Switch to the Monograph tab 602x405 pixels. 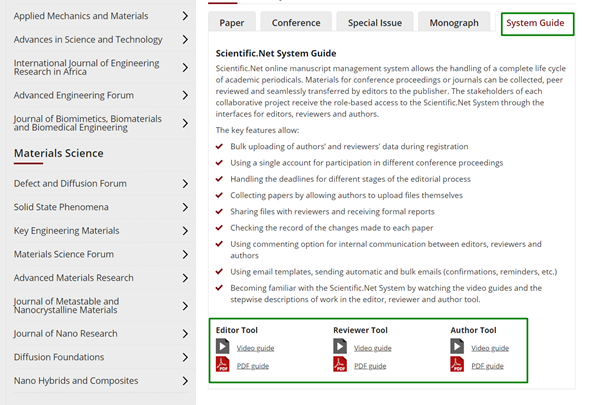[454, 22]
